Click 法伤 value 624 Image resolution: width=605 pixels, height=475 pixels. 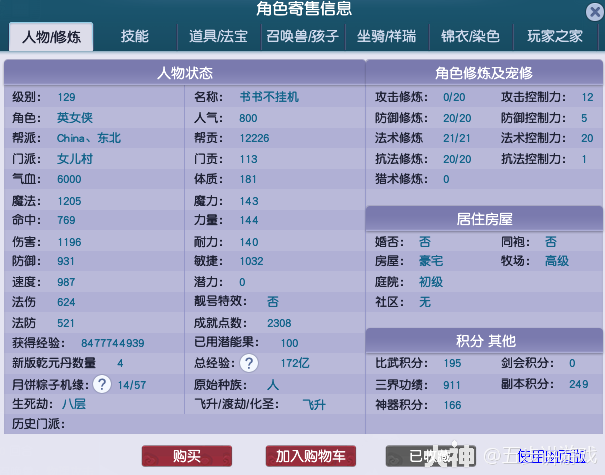tap(66, 302)
